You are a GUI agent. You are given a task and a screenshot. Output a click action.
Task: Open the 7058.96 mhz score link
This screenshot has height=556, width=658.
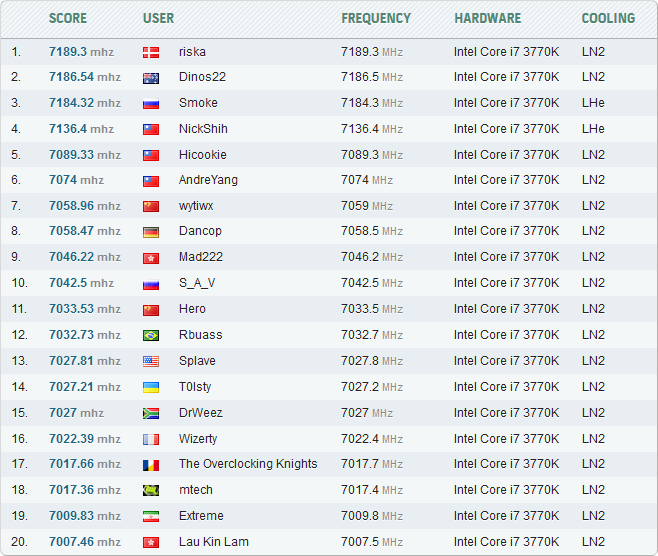click(85, 206)
